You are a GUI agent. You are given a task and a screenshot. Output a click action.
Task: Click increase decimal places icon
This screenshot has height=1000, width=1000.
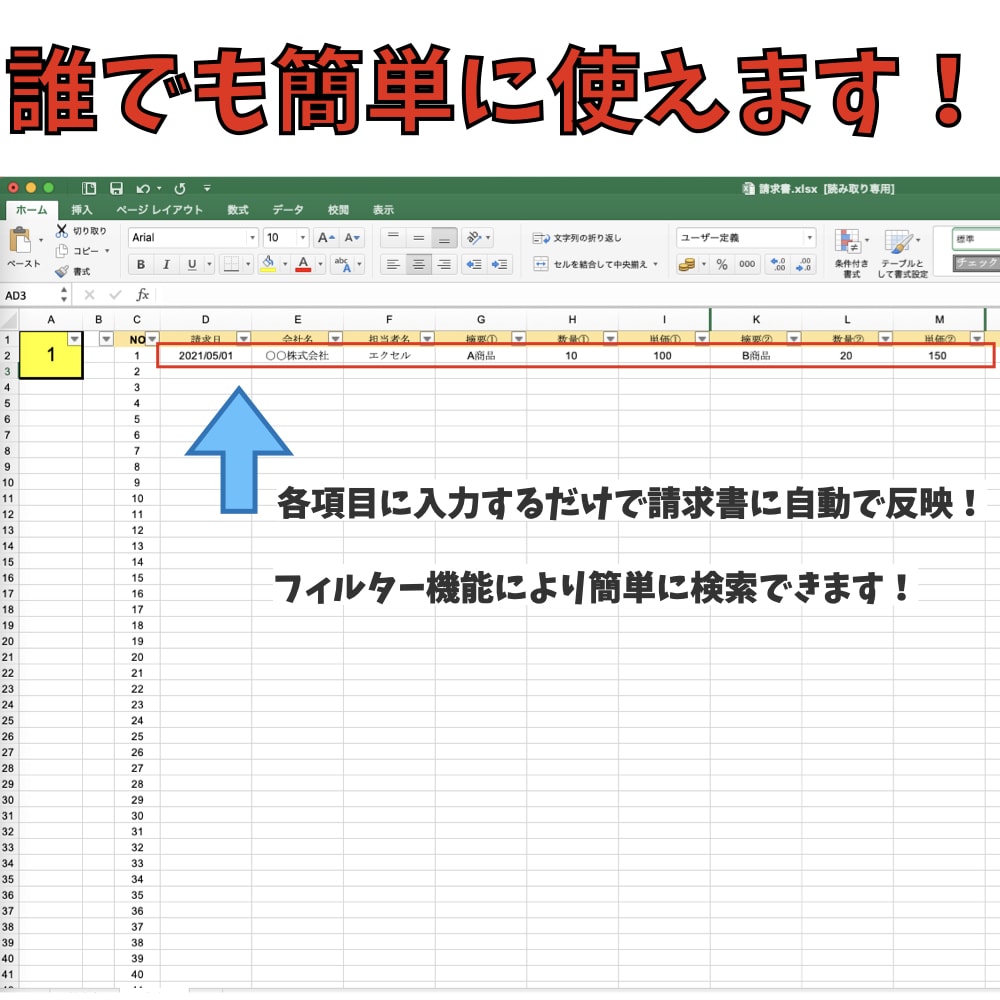tap(778, 264)
